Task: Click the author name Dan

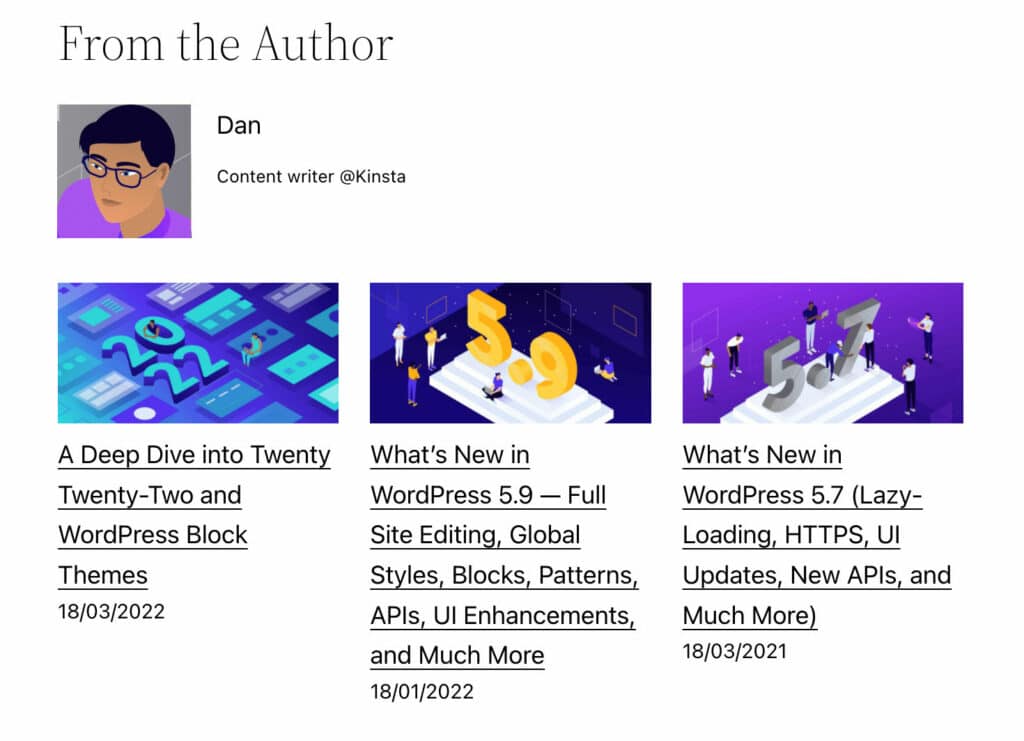Action: (240, 126)
